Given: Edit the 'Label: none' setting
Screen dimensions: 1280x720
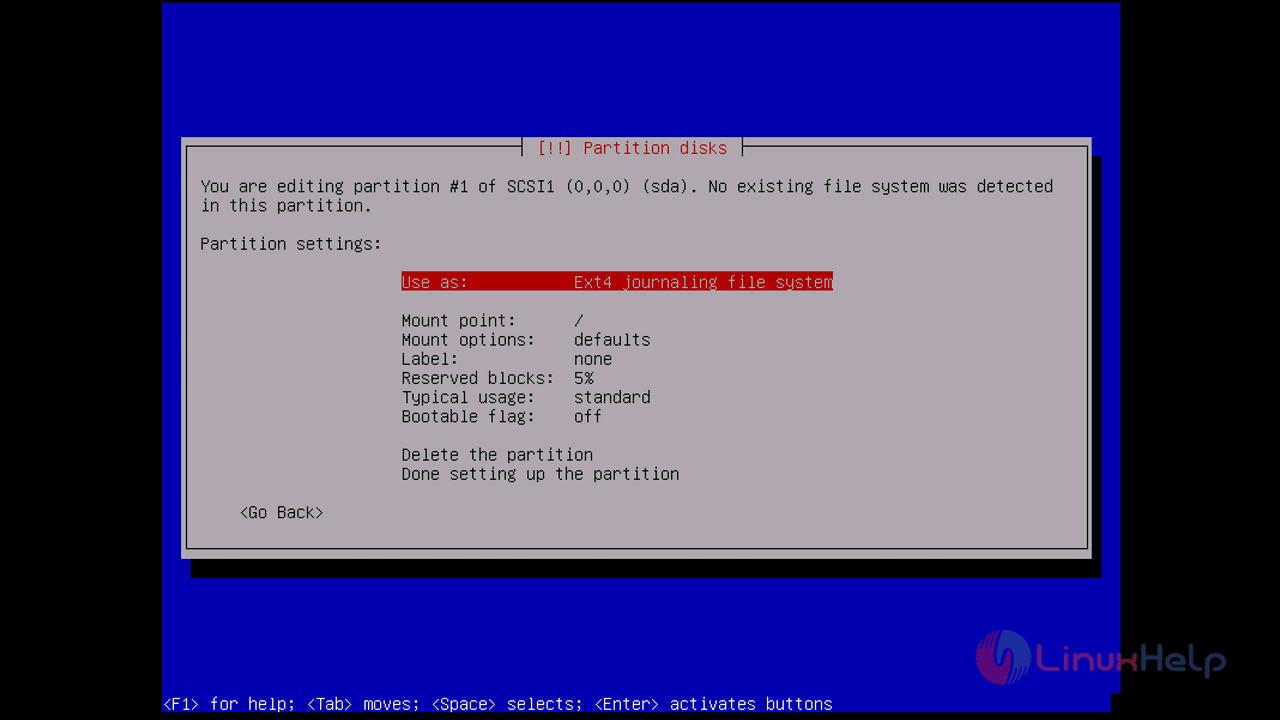Looking at the screenshot, I should 507,359.
